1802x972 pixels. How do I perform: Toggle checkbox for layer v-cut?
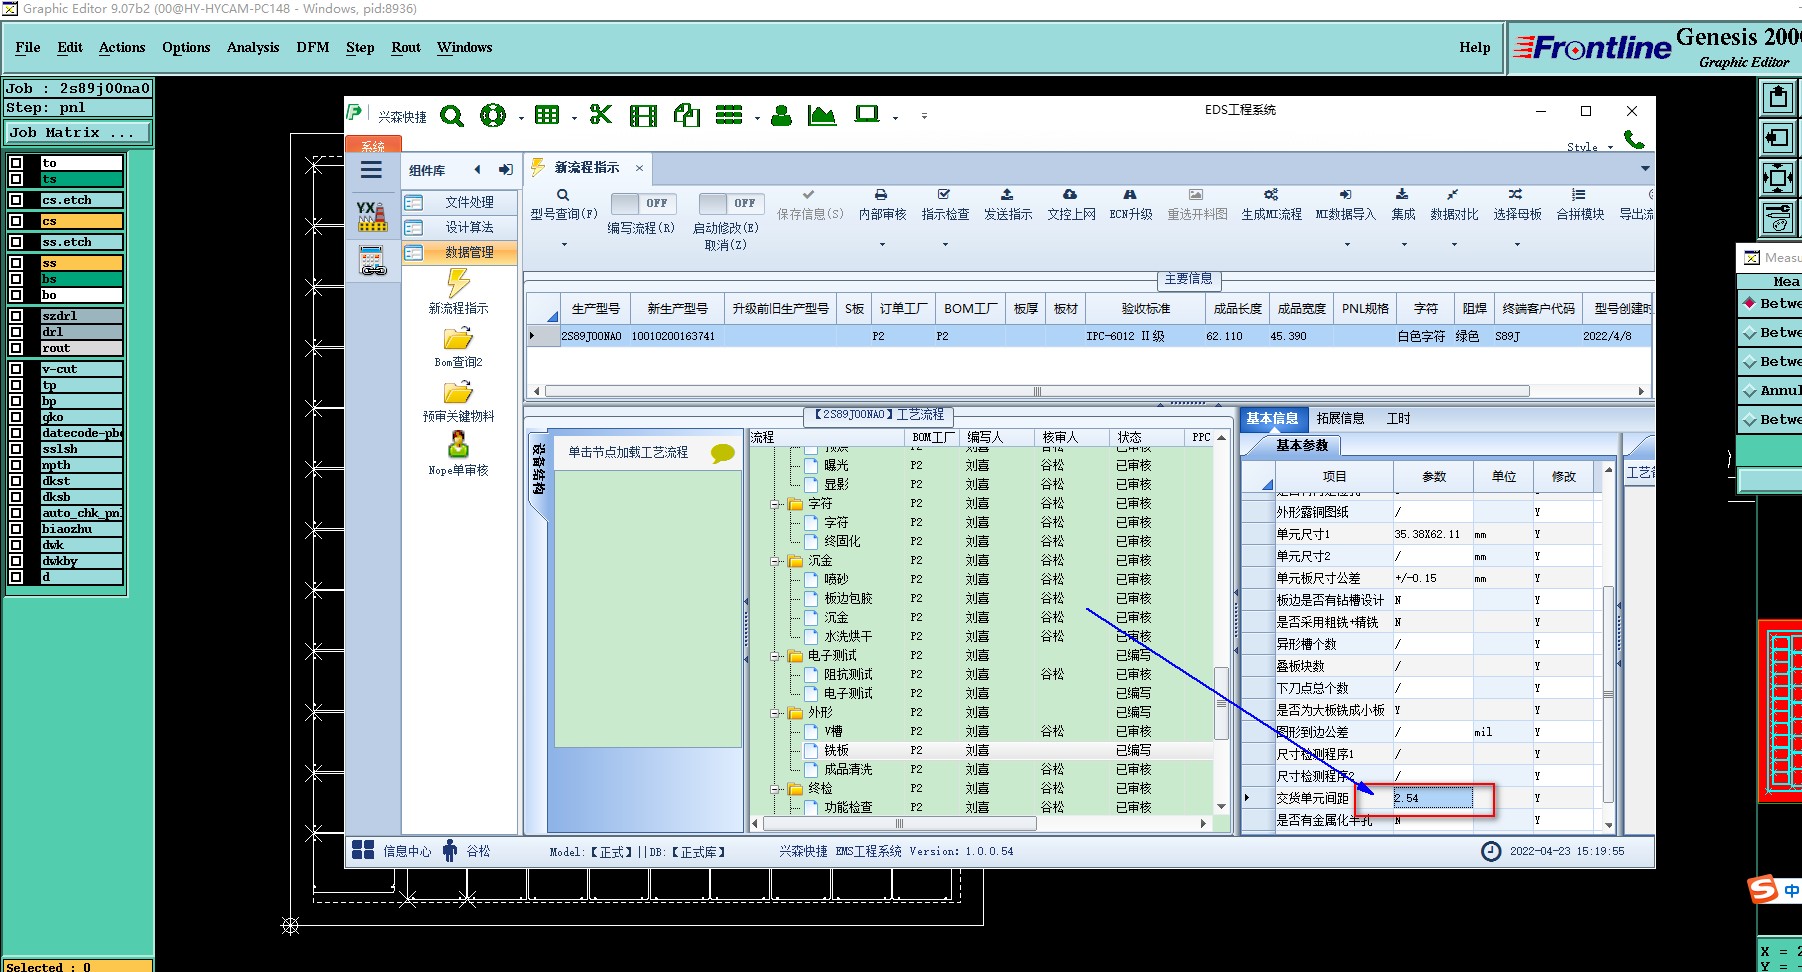[x=16, y=369]
